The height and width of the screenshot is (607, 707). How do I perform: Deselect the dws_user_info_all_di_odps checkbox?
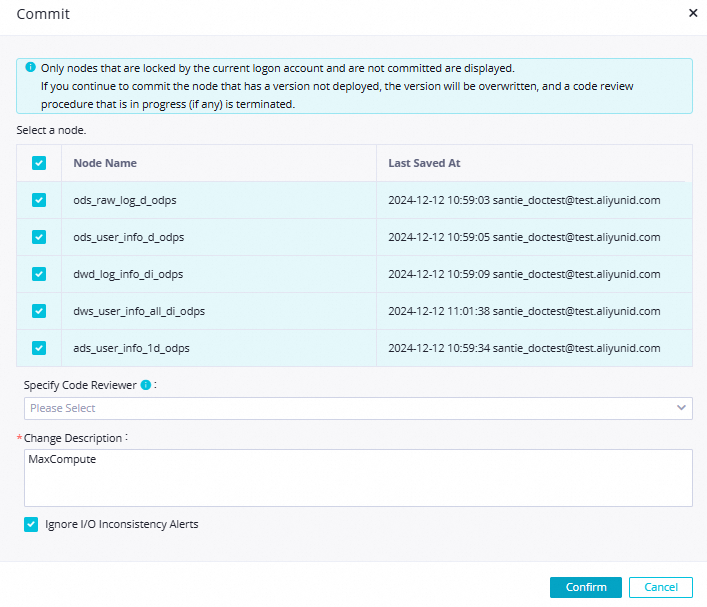tap(39, 311)
